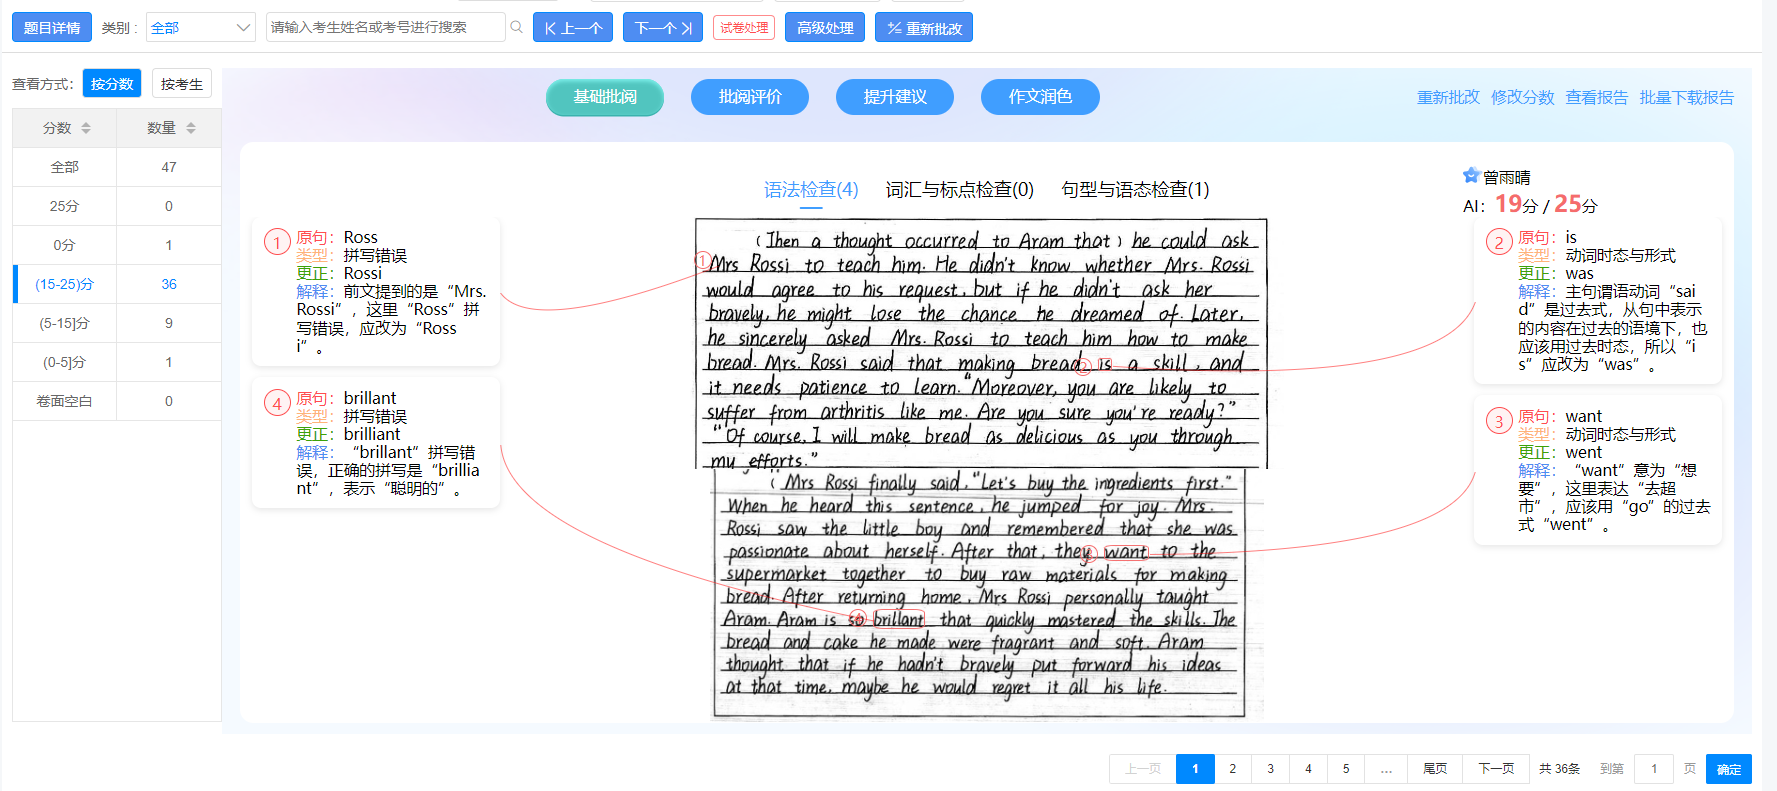This screenshot has width=1777, height=791.
Task: Switch view mode to 按考生
Action: coord(182,84)
